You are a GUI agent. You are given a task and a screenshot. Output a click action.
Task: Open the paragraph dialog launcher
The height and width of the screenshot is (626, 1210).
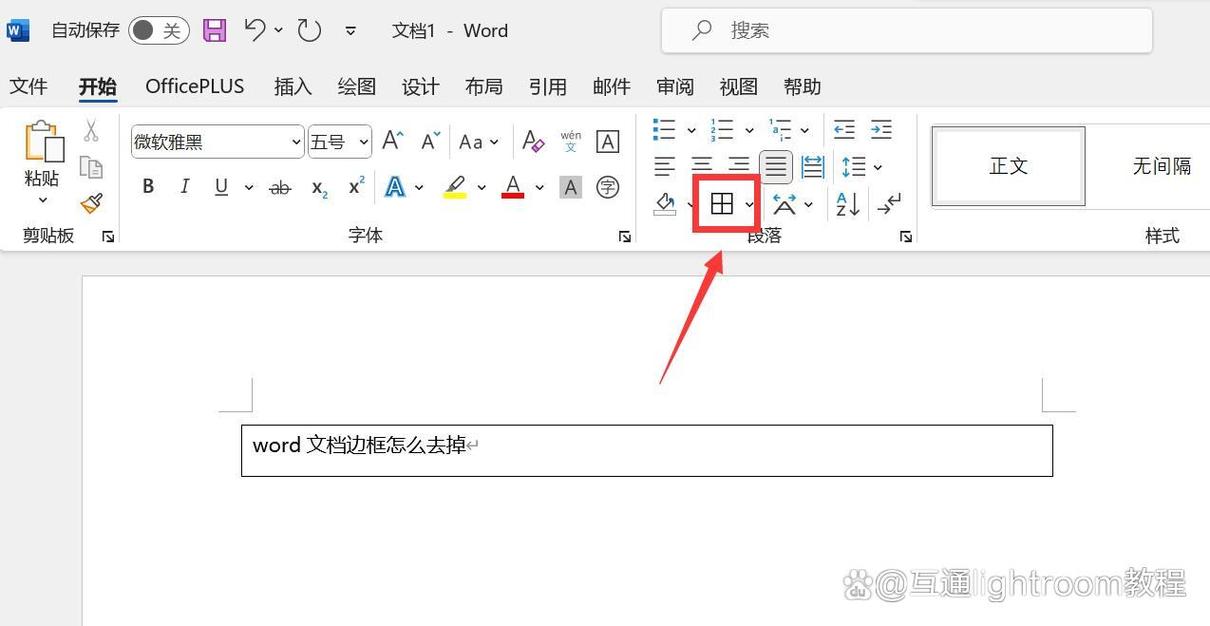point(906,237)
